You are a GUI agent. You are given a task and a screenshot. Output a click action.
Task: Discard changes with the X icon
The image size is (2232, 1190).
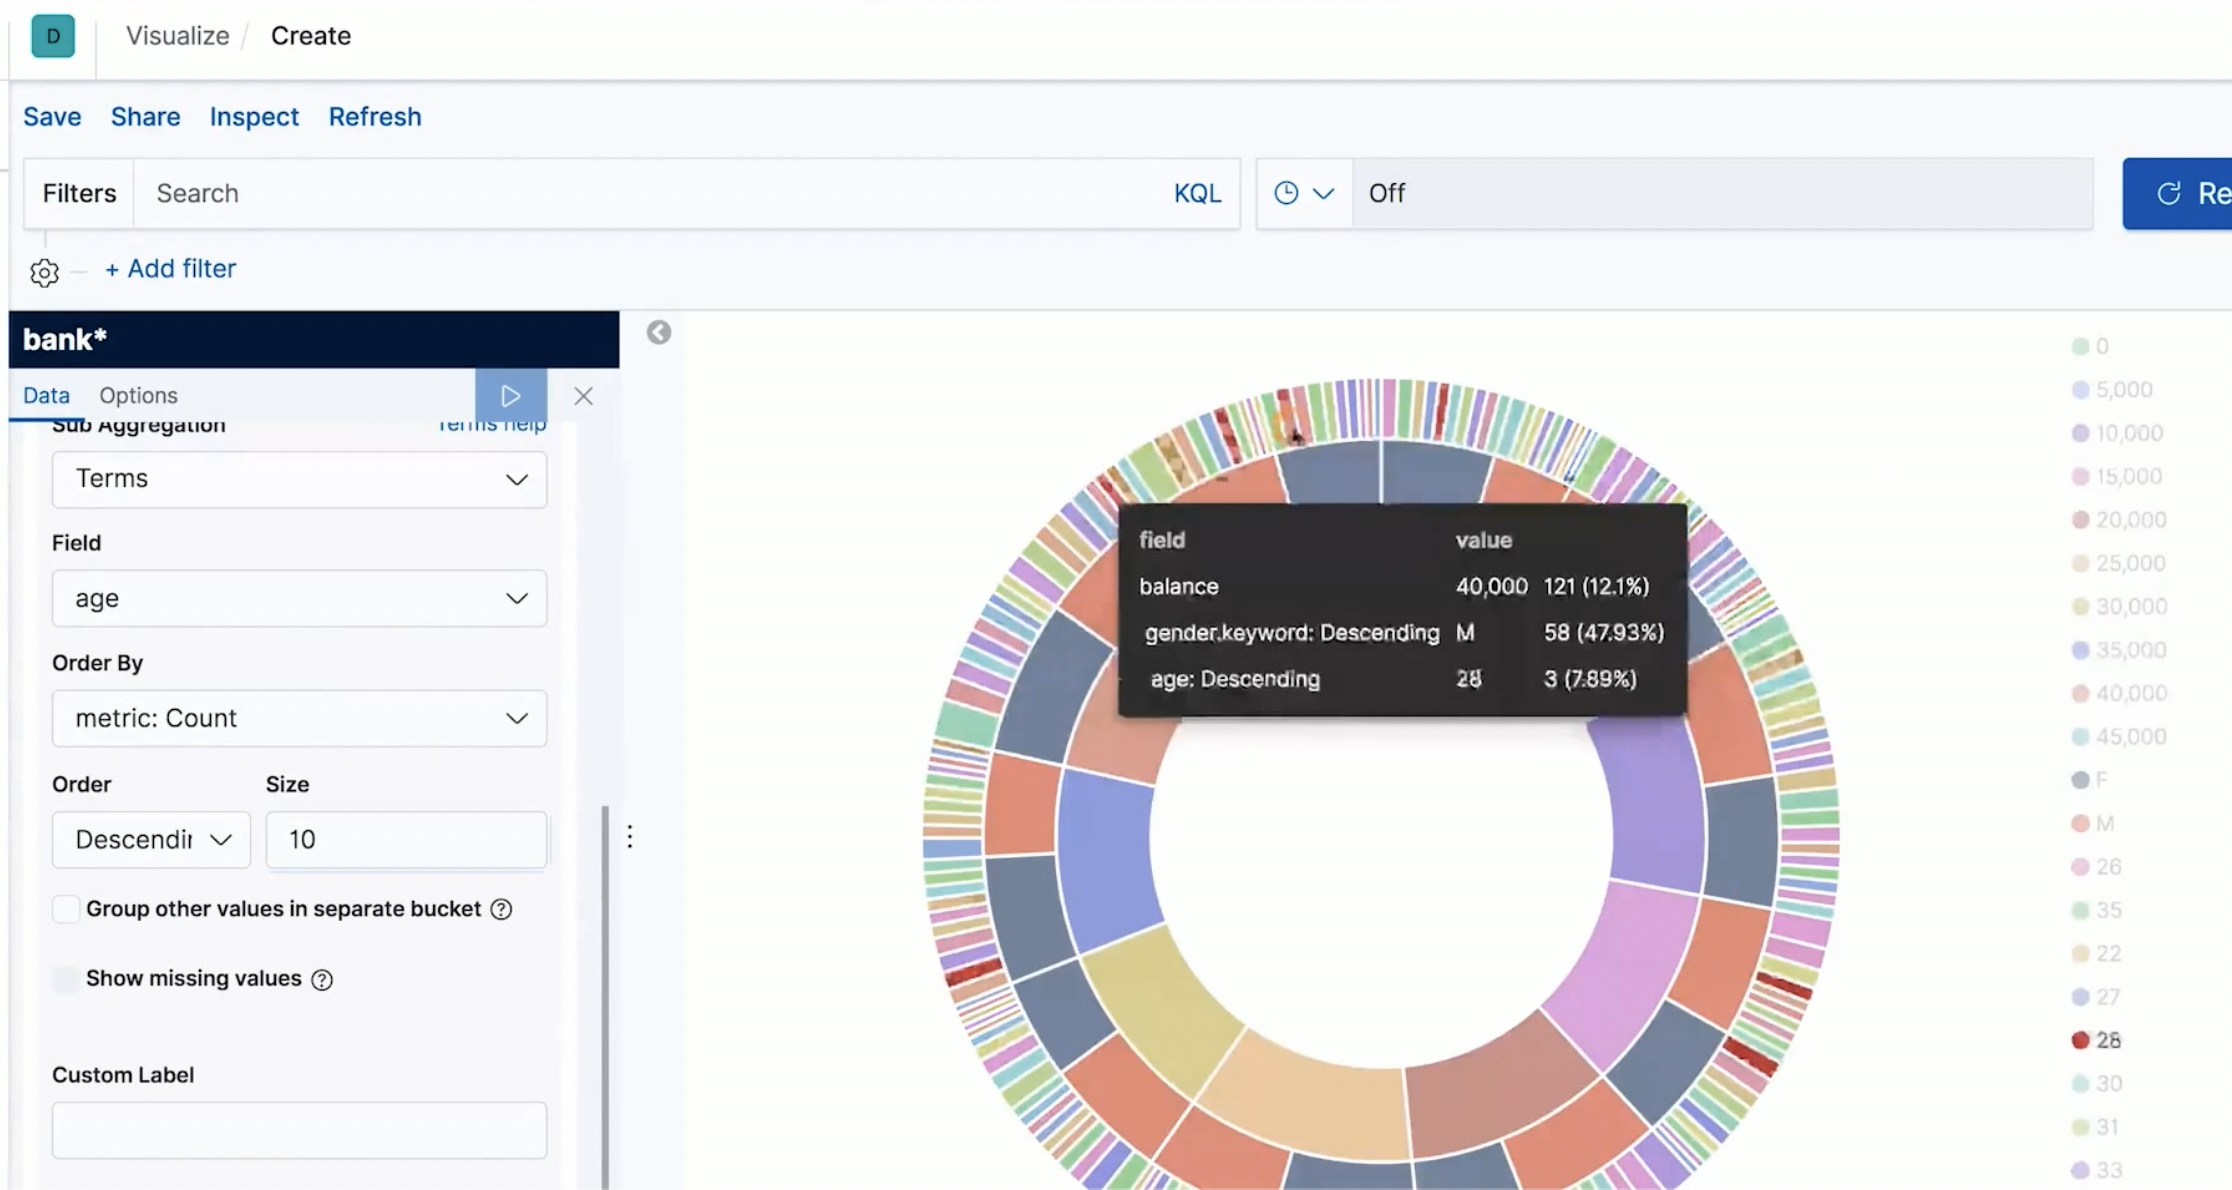[x=583, y=396]
